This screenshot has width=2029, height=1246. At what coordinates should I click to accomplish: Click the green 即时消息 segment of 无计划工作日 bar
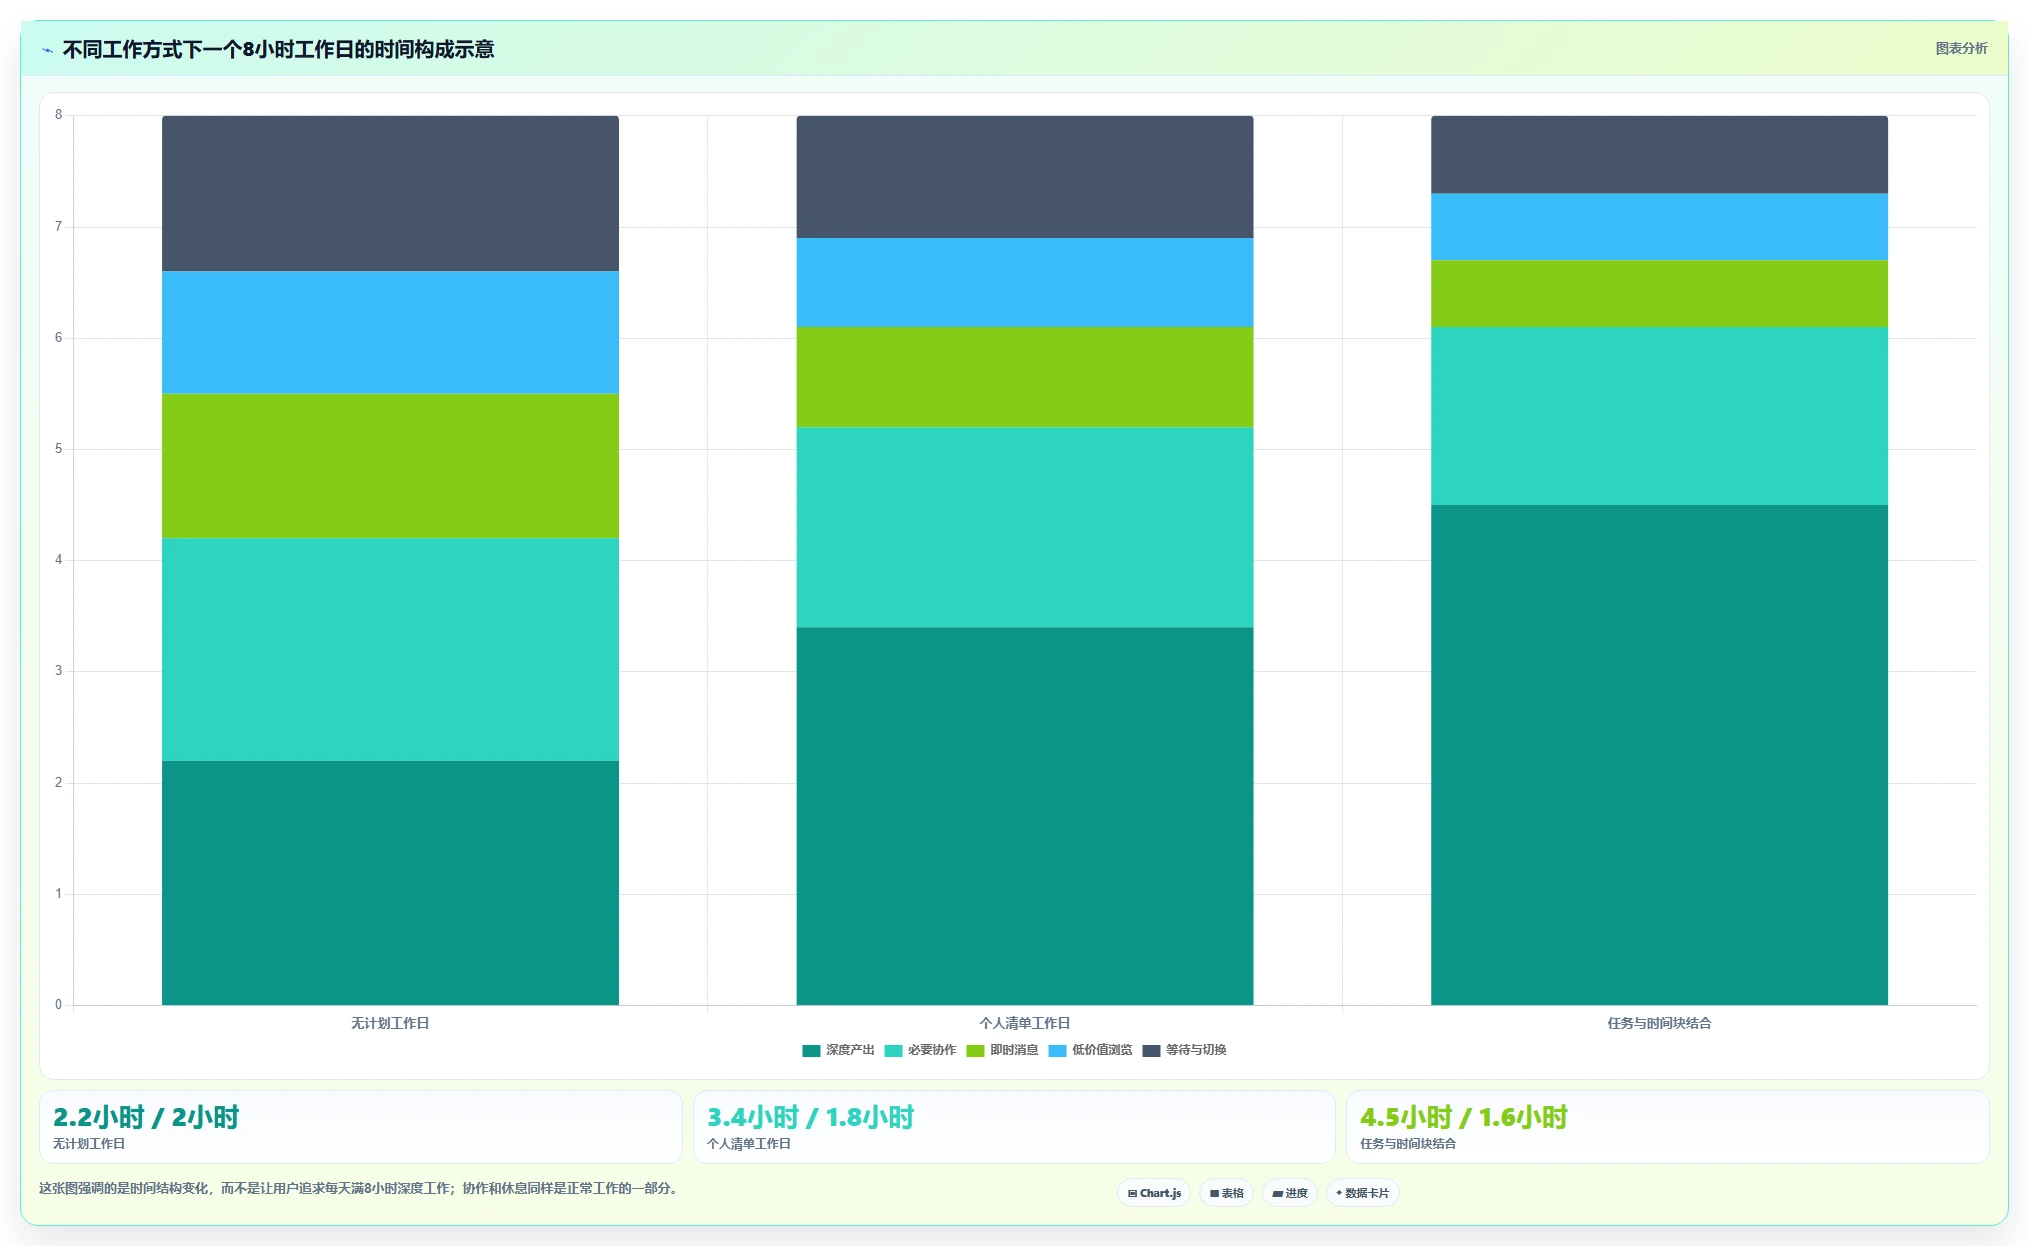point(390,466)
